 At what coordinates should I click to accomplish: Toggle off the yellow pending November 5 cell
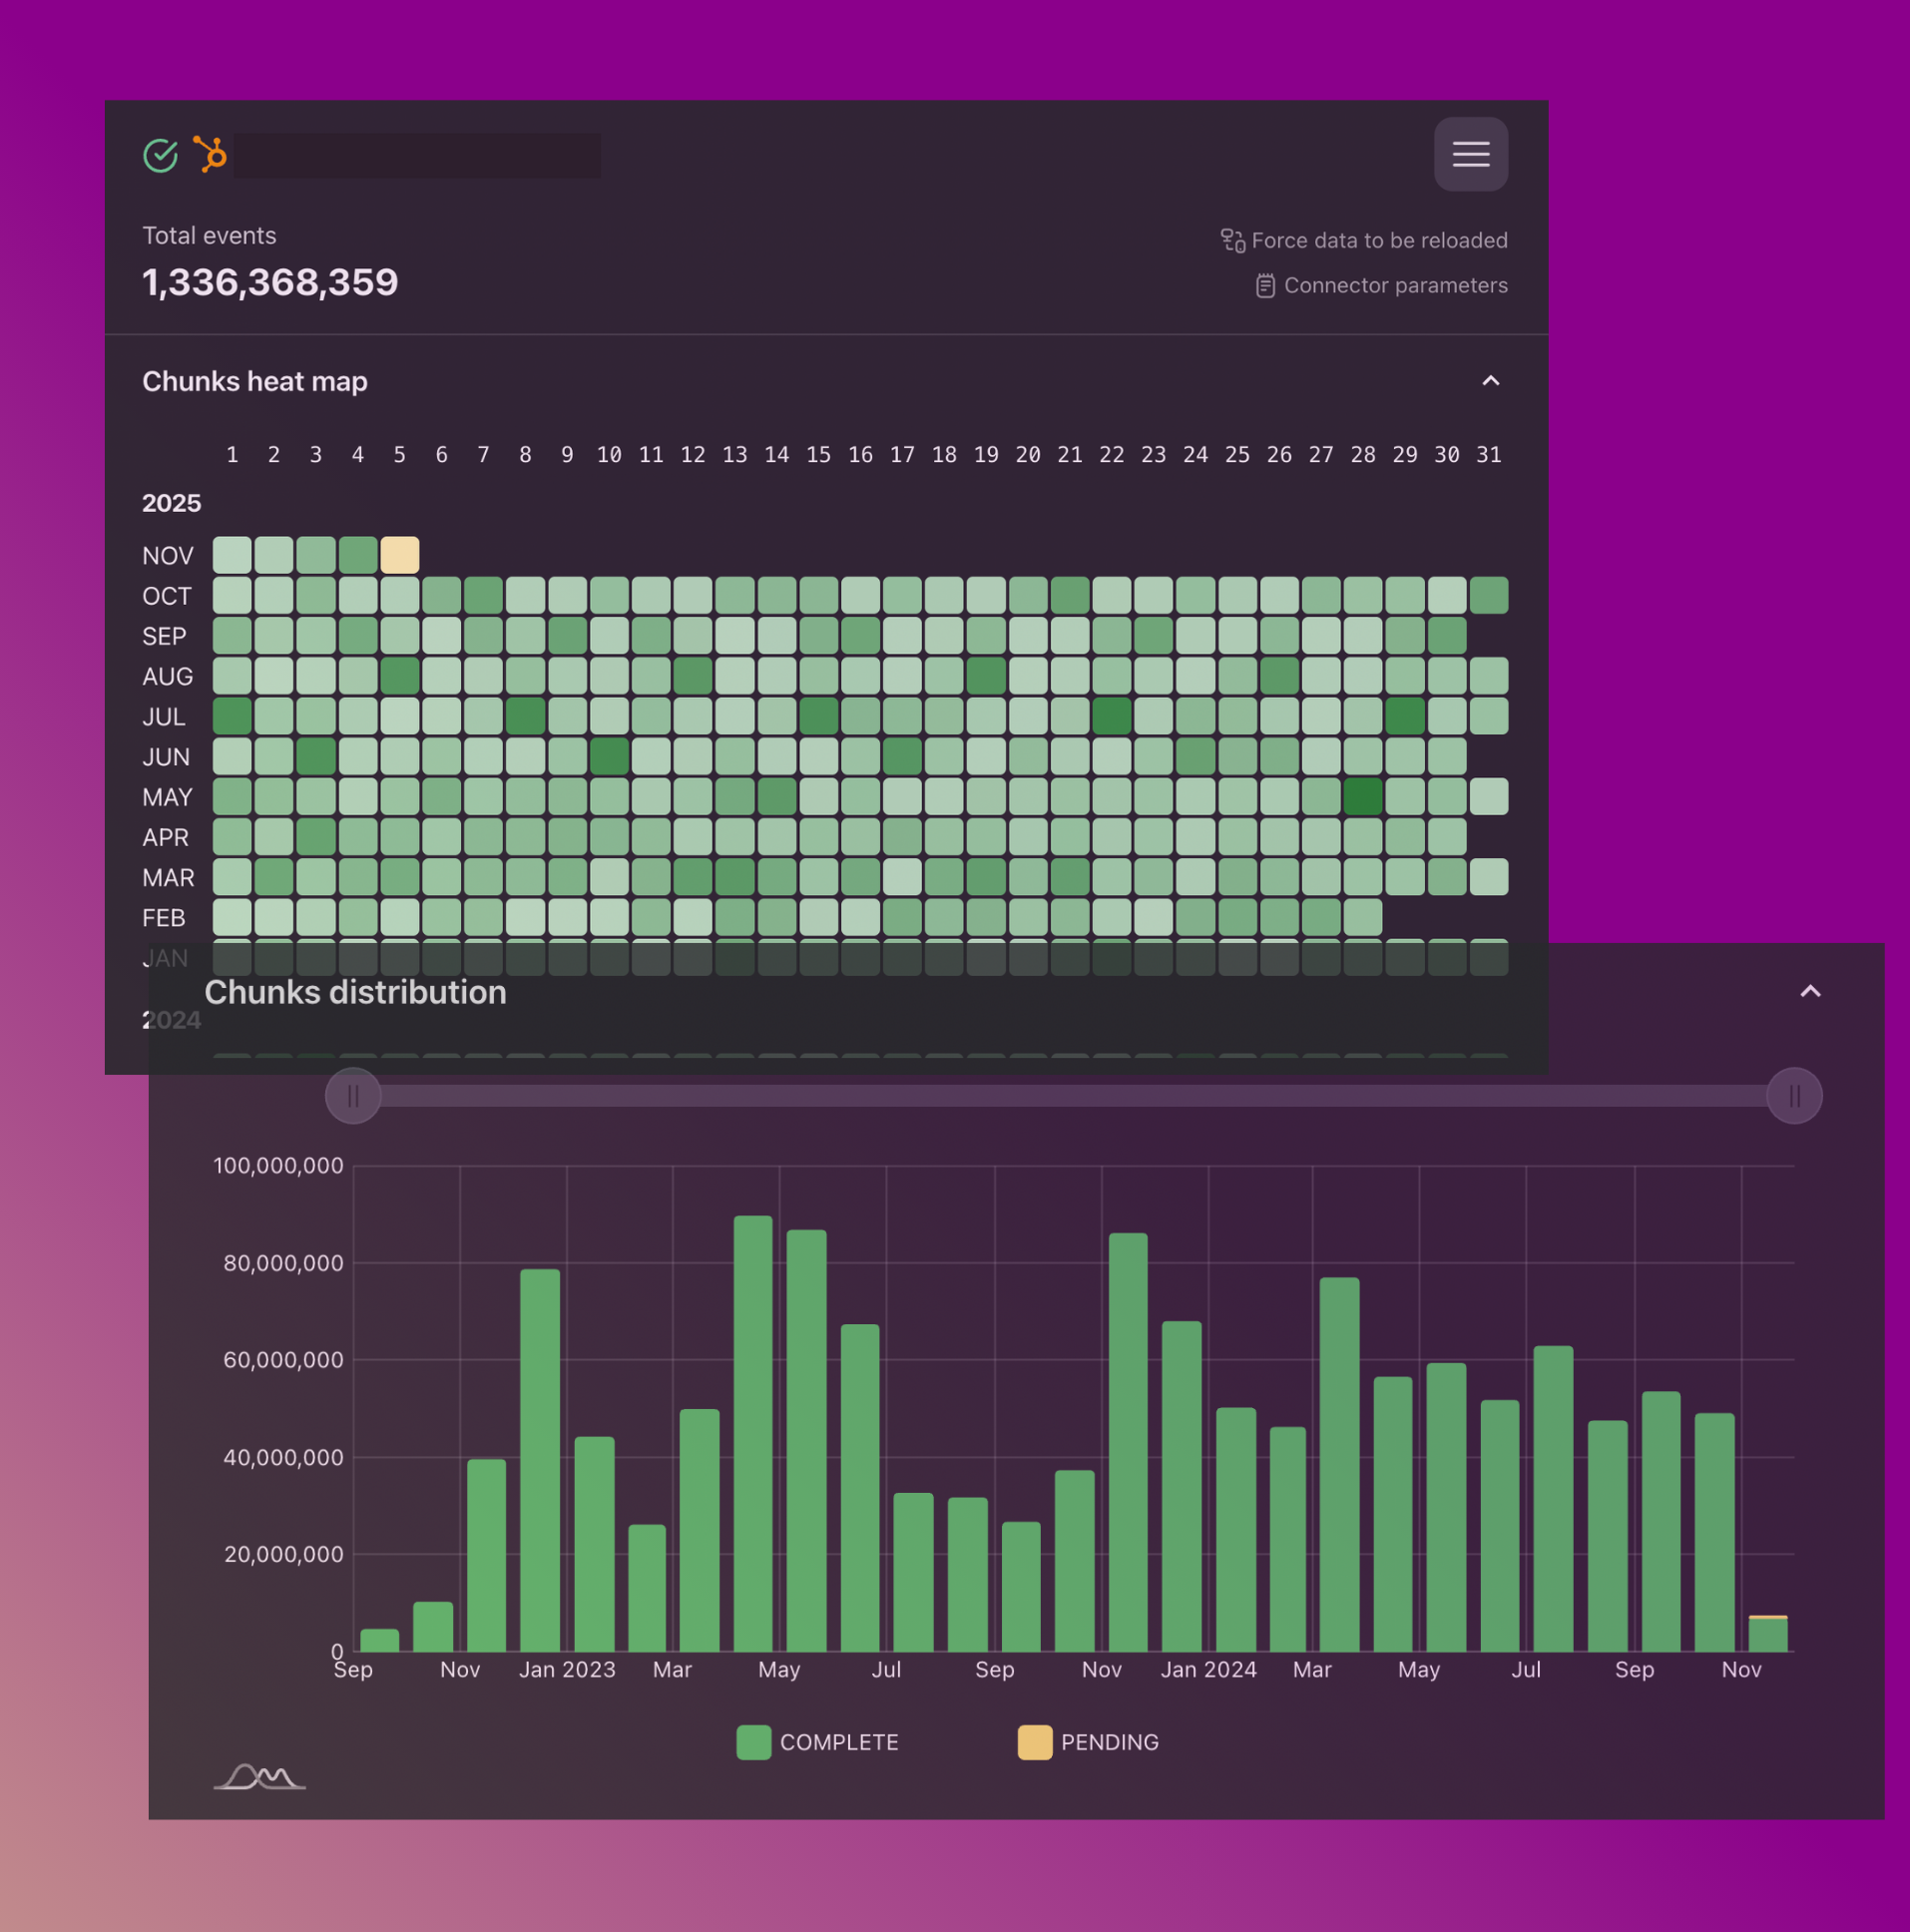(x=399, y=555)
